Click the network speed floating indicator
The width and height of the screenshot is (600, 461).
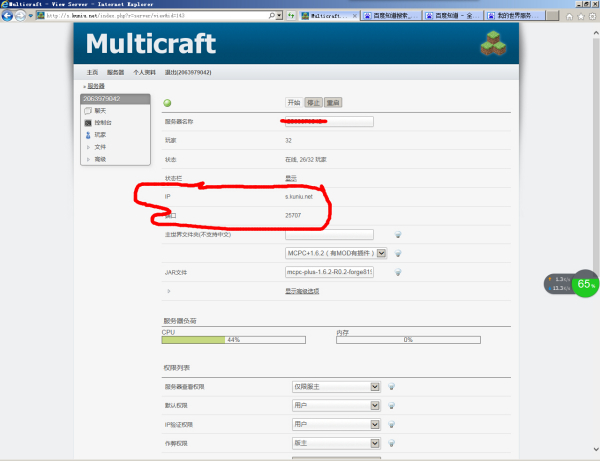[x=558, y=283]
